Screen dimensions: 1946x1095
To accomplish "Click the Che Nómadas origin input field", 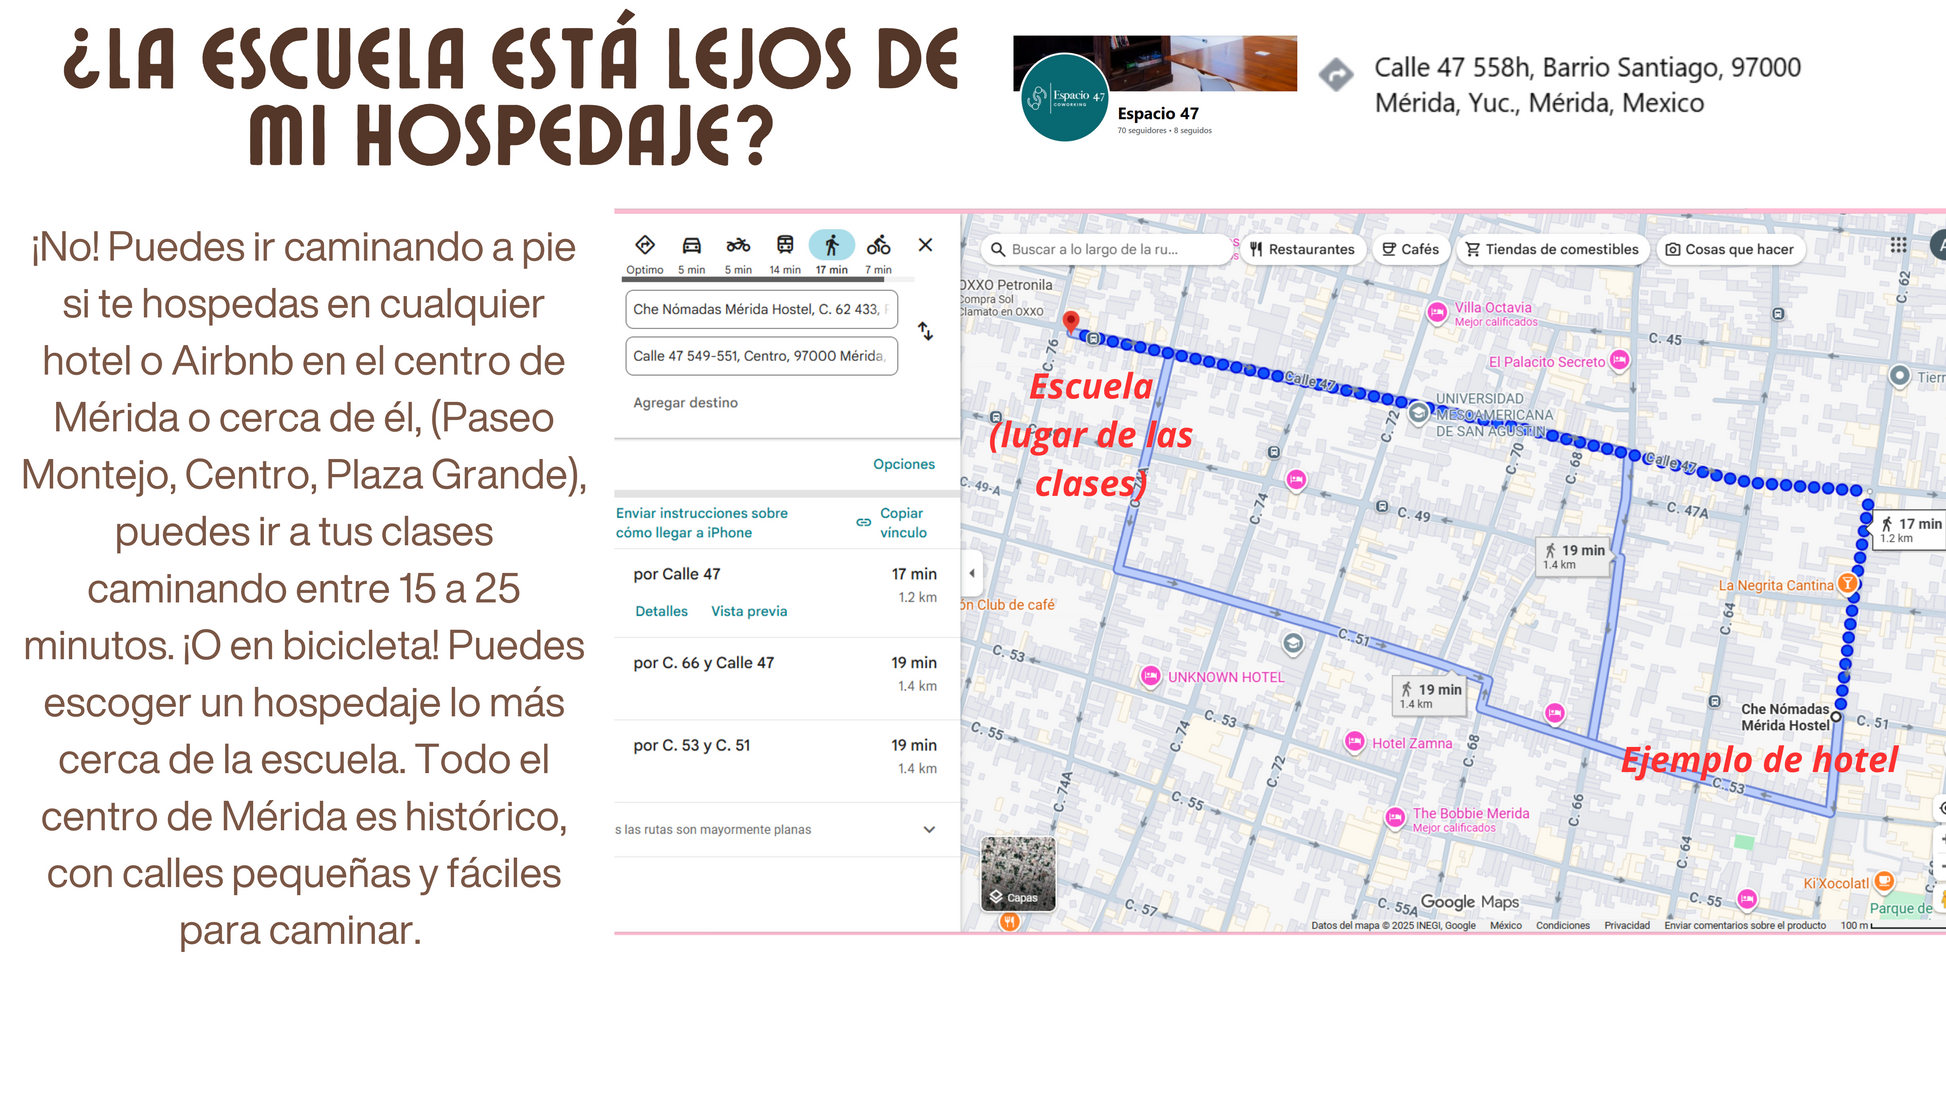I will (x=760, y=309).
